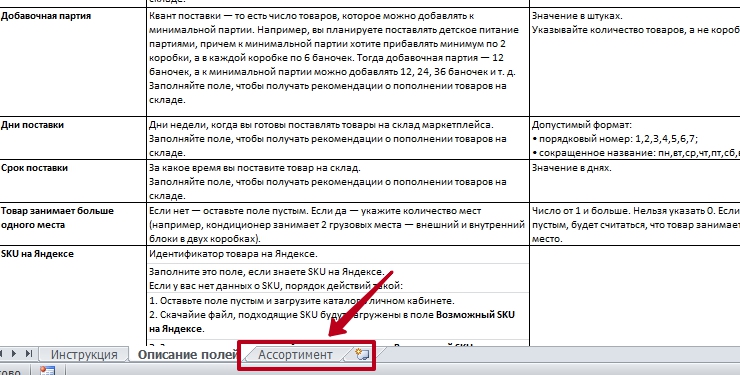The width and height of the screenshot is (740, 375).
Task: Select the cell labeled Срок поставки
Action: [73, 181]
